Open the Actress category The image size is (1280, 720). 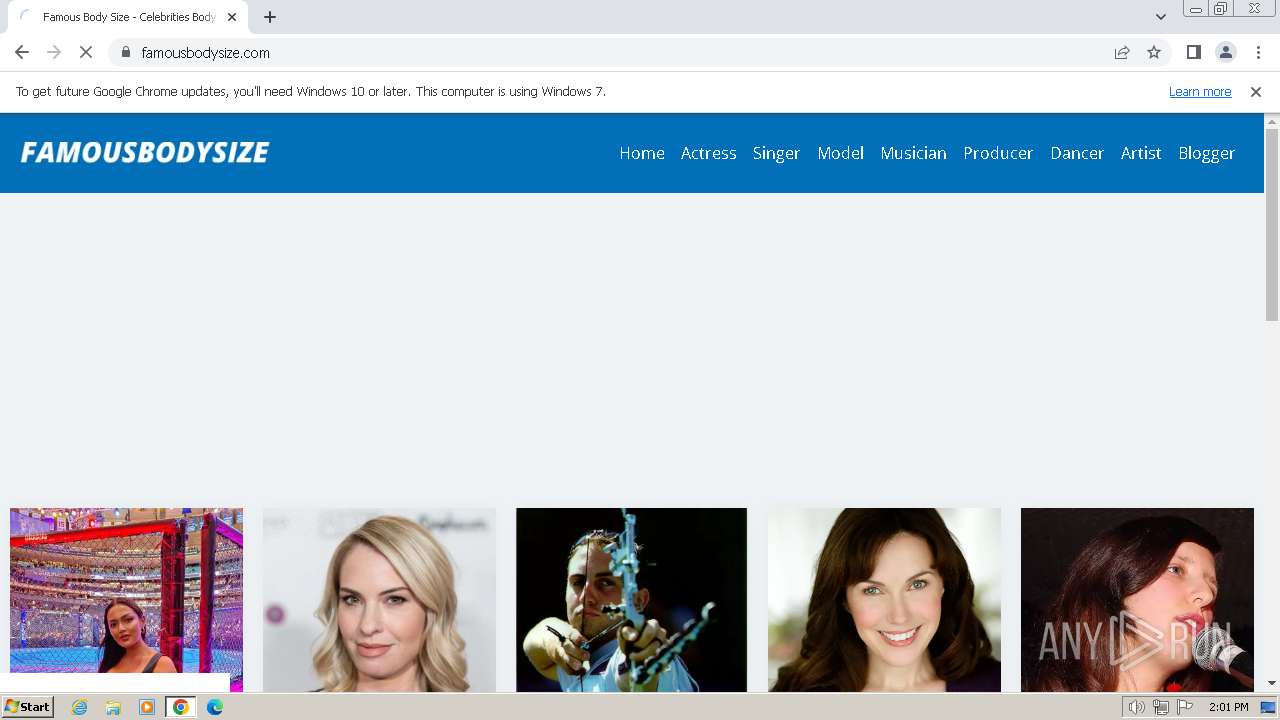(708, 153)
